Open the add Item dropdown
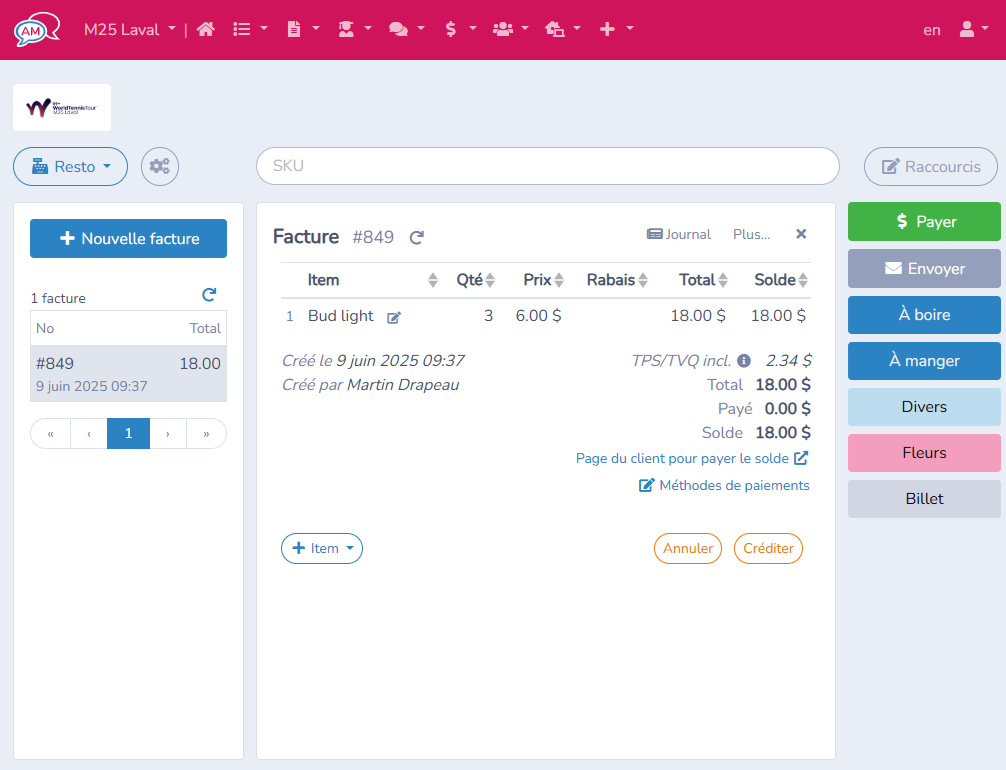This screenshot has height=770, width=1006. [322, 549]
